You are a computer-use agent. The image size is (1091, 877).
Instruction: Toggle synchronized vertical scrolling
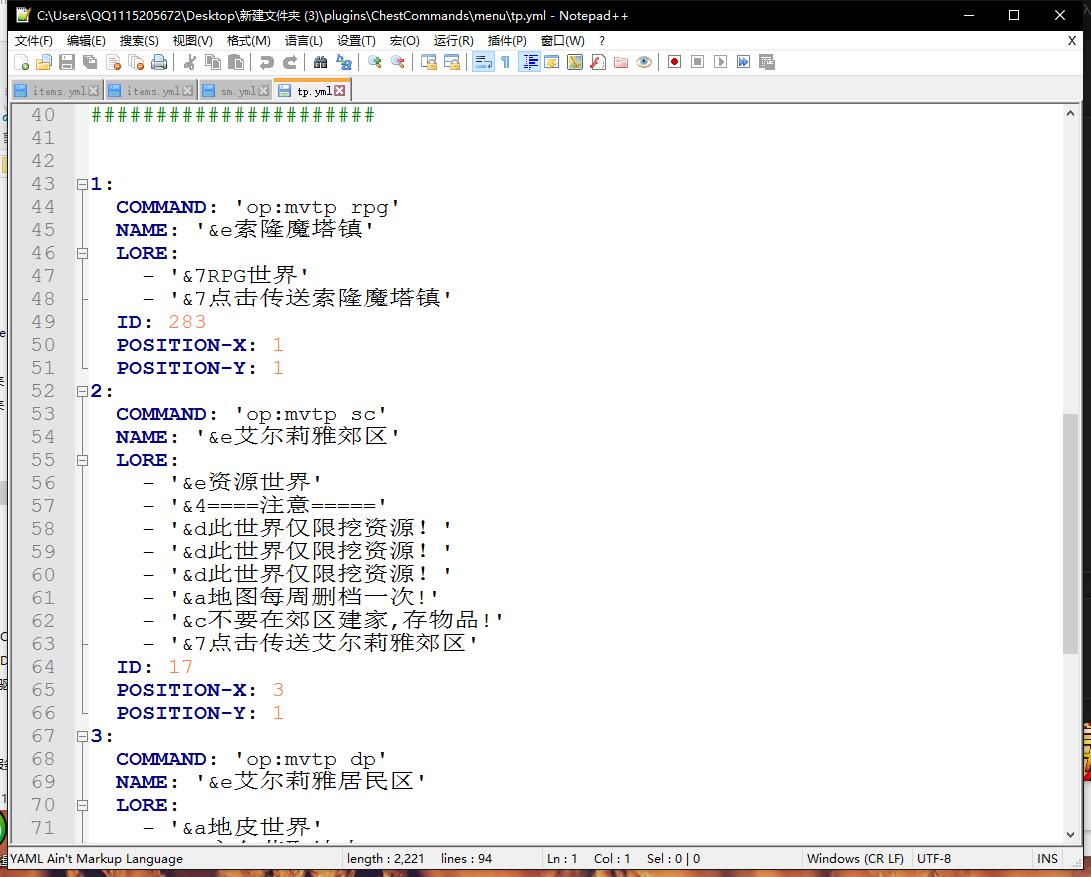[x=429, y=63]
